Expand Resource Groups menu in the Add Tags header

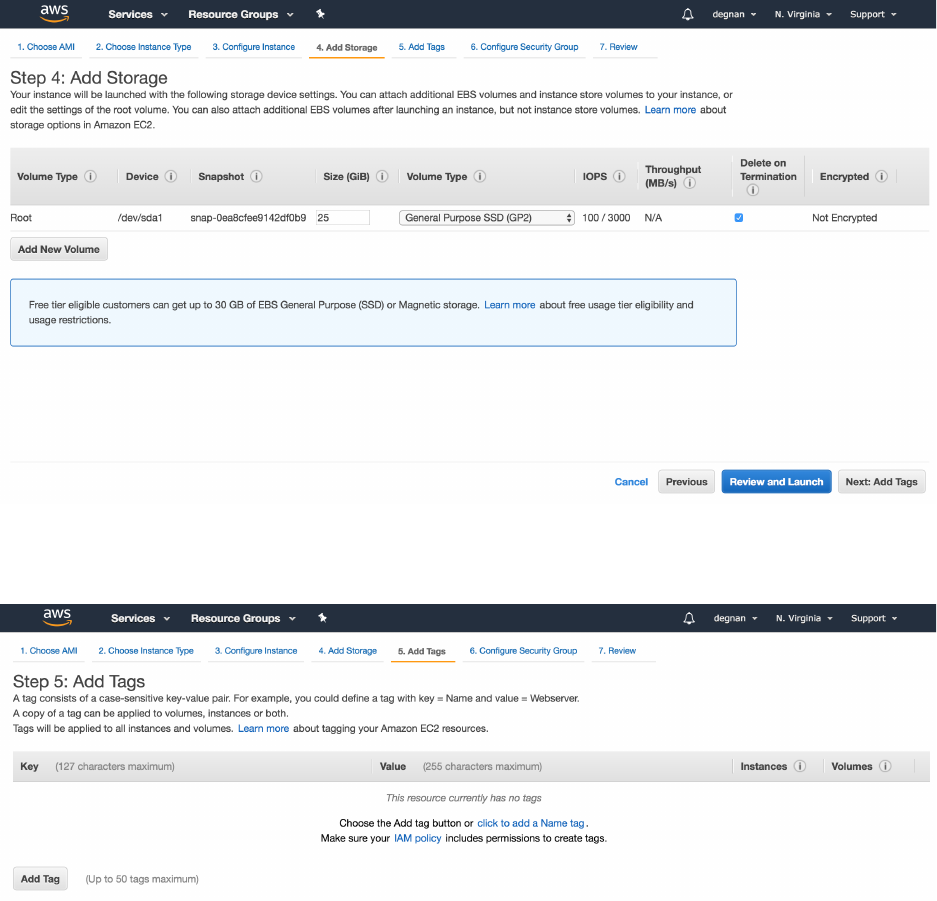point(243,618)
